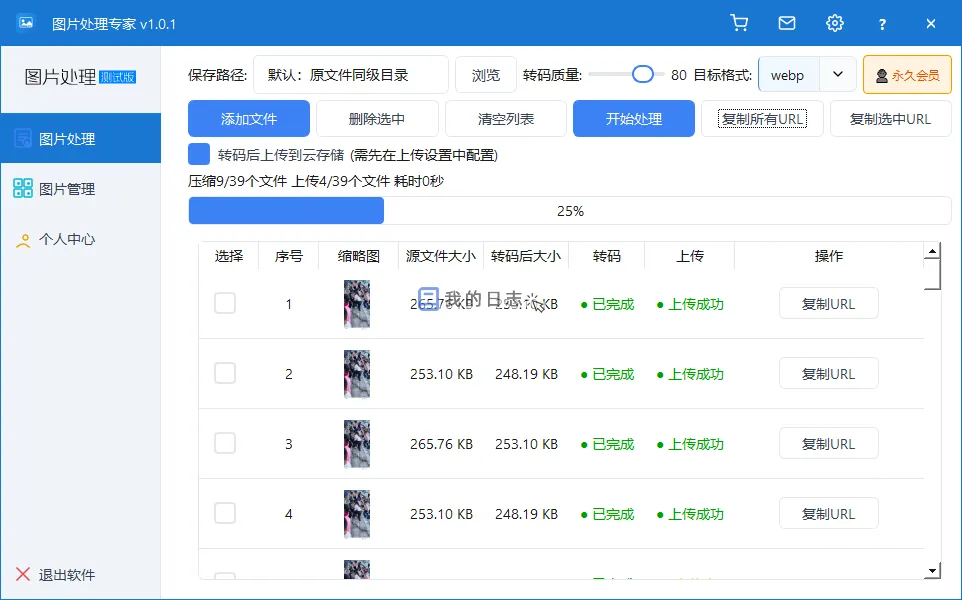
Task: Click the app logo icon in title bar
Action: coord(27,23)
